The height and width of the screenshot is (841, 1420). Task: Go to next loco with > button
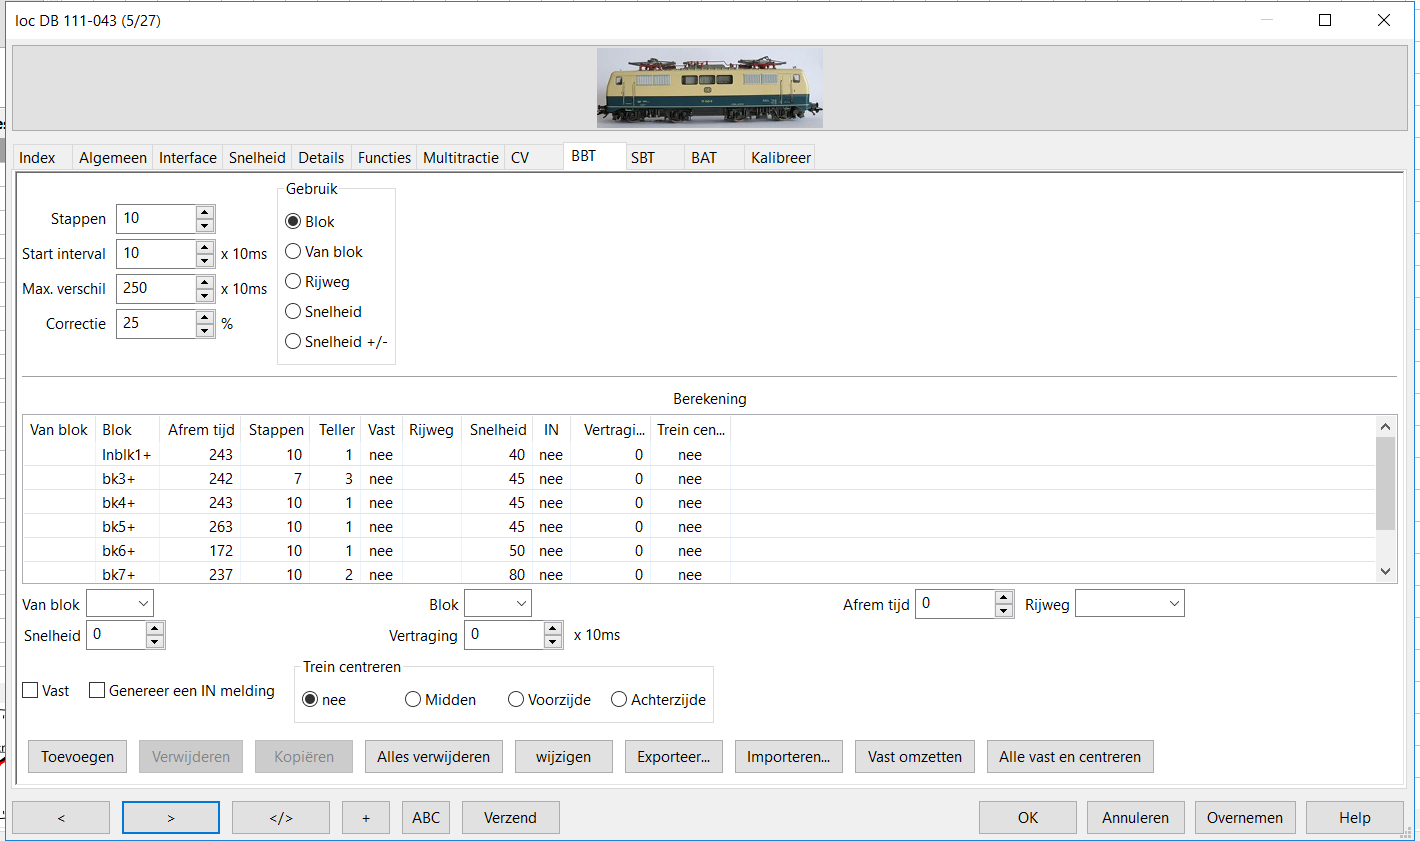point(171,817)
